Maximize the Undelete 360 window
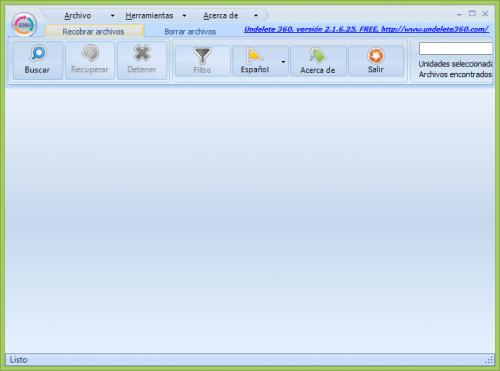 coord(472,14)
